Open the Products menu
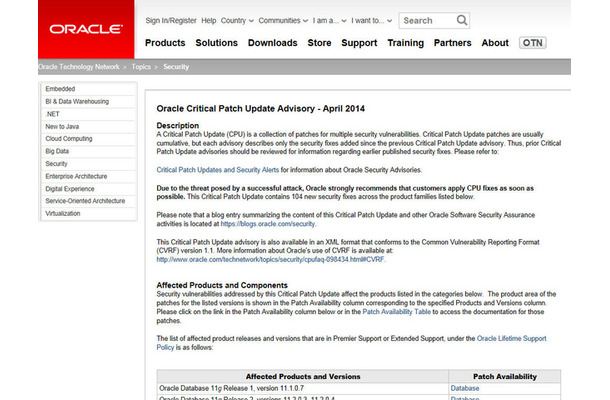Screen dimensions: 610x400 pos(164,43)
